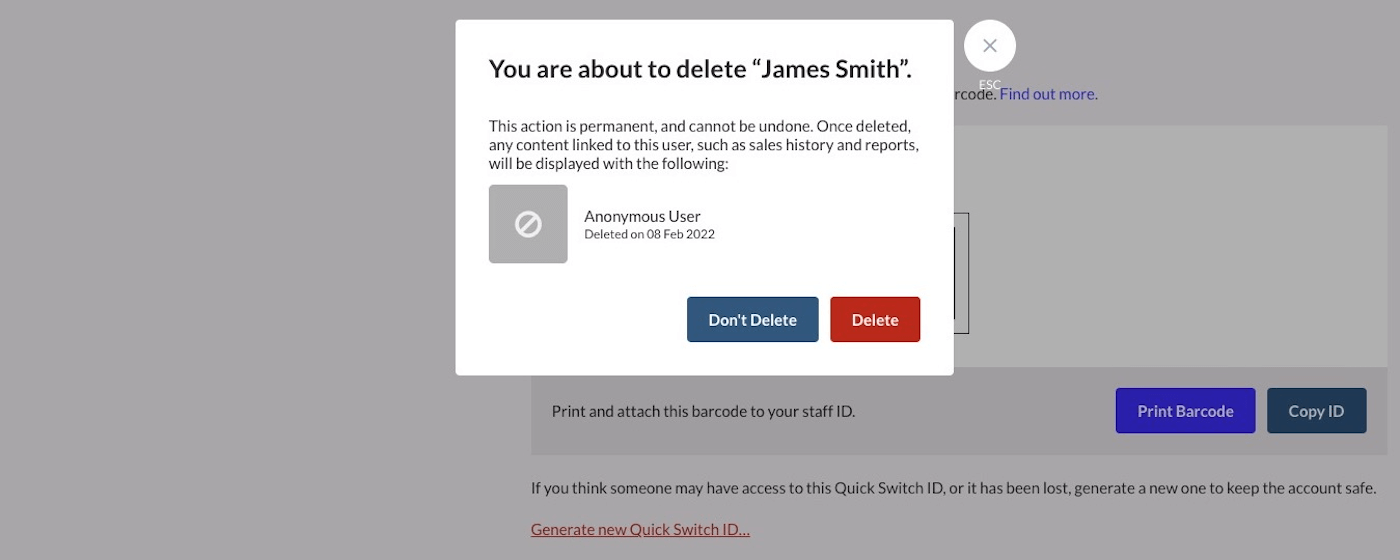
Task: Click the Print and attach barcode instruction text
Action: [703, 411]
